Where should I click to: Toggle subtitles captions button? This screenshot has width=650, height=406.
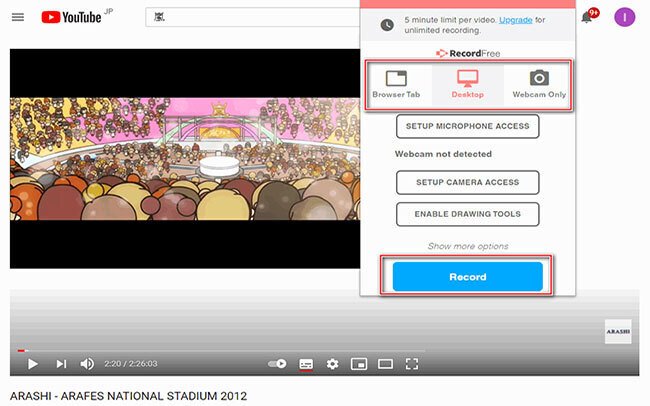point(306,364)
